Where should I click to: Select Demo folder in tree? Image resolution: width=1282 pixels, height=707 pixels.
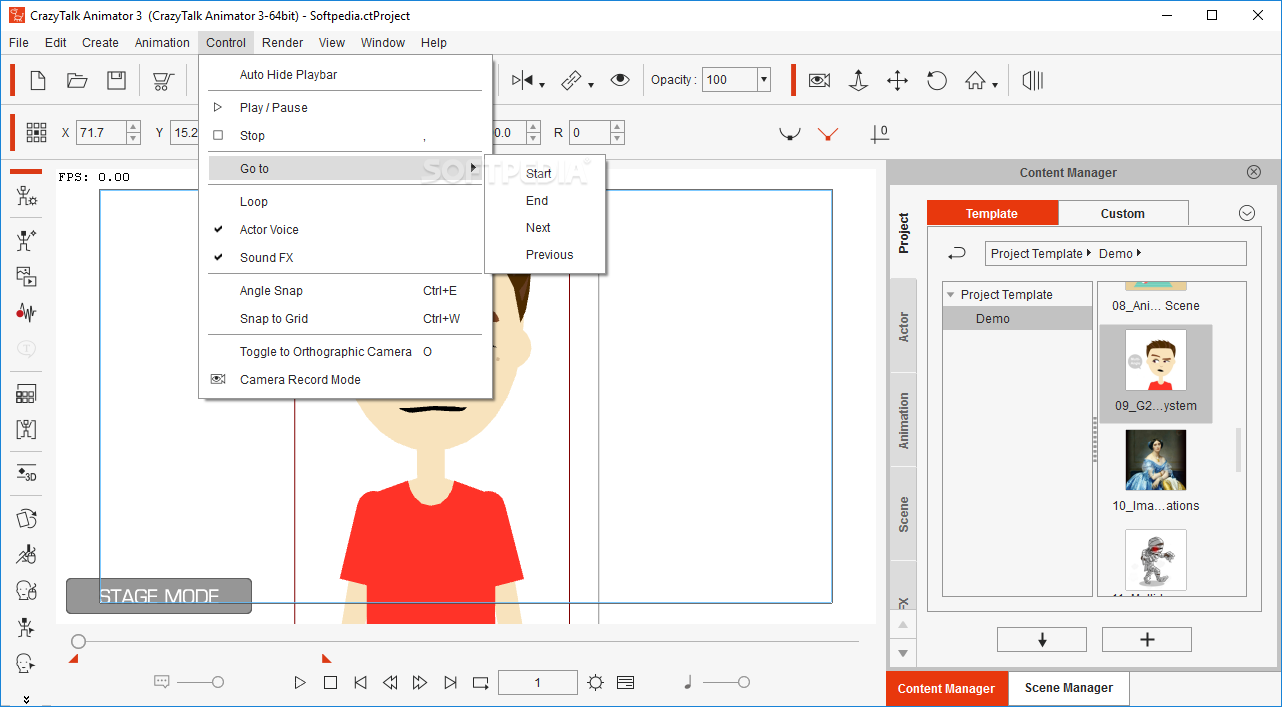1017,319
